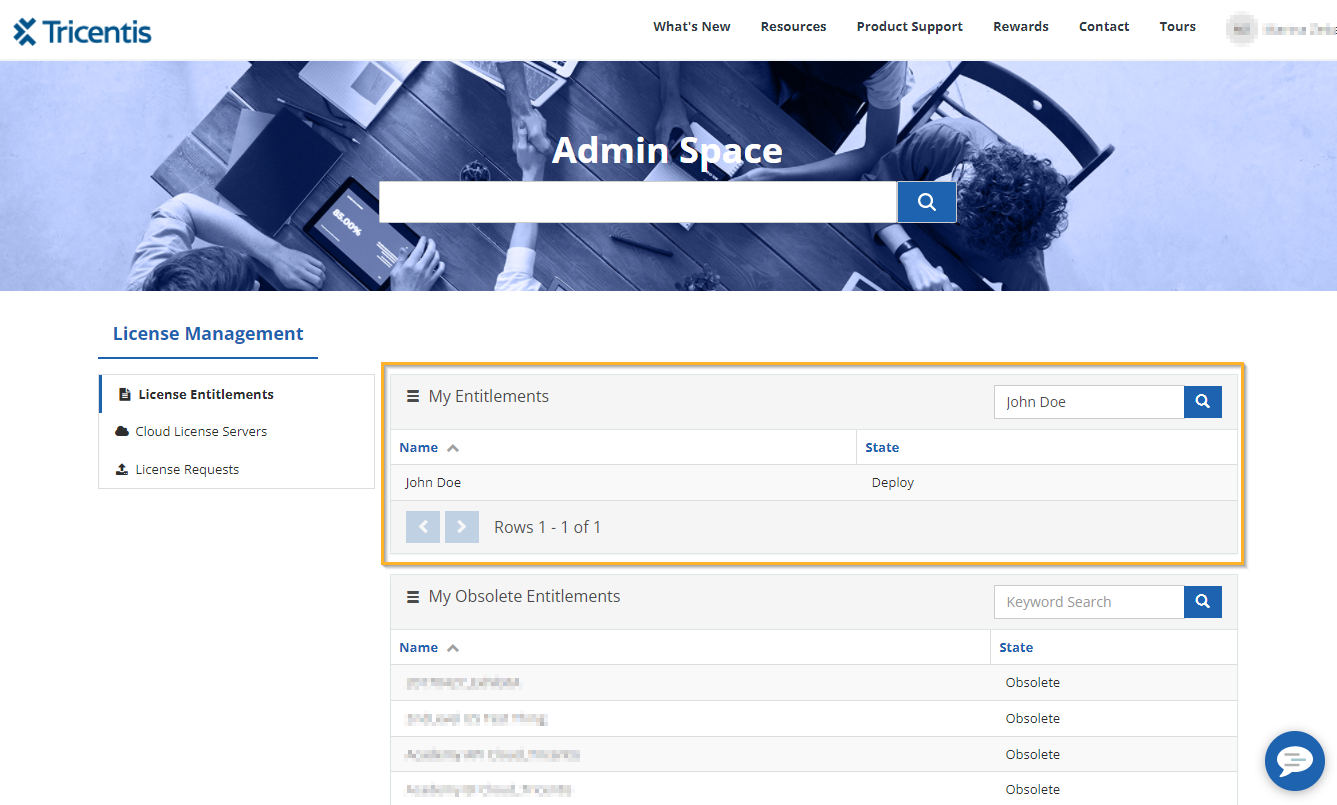Click the Admin Space main search field

coord(637,202)
